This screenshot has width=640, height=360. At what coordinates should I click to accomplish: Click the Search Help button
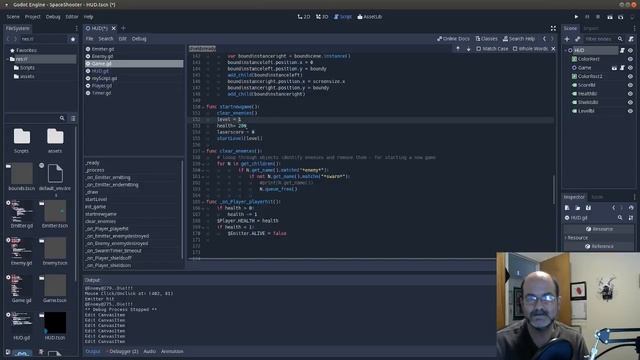pos(519,39)
